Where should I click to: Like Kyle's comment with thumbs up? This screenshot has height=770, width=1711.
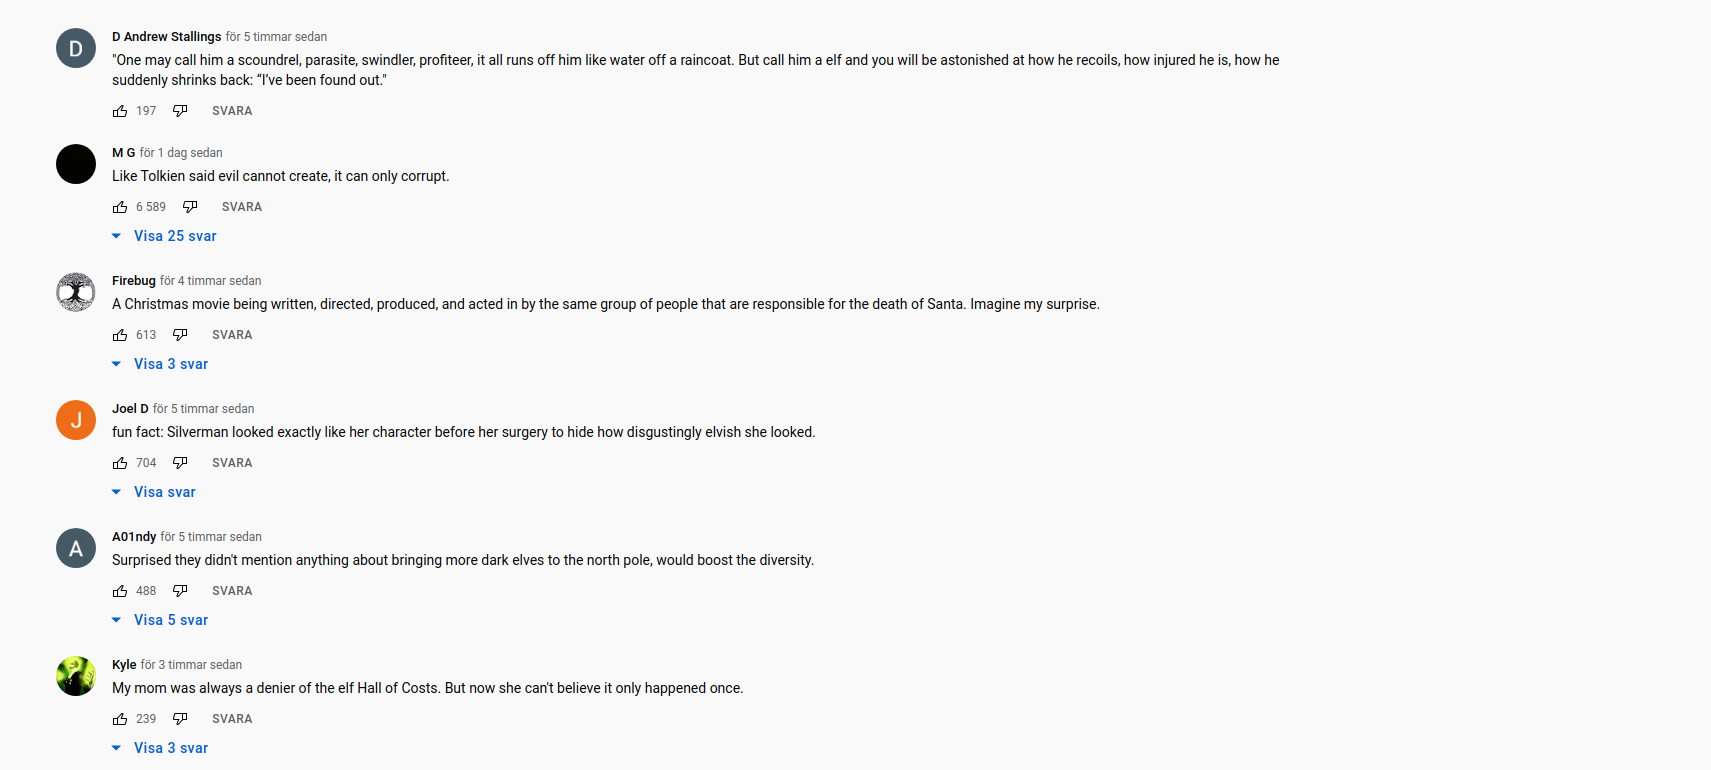(120, 719)
